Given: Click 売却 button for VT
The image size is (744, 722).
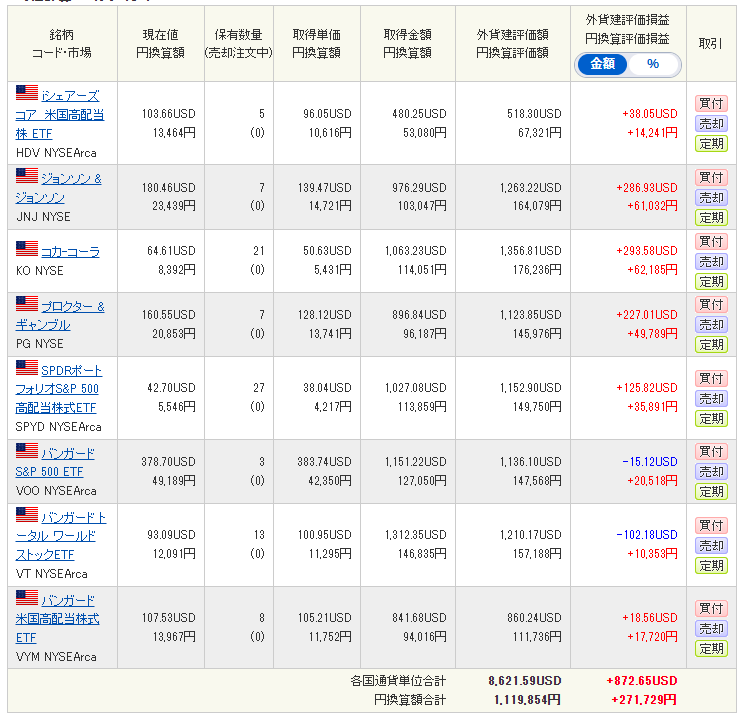Looking at the screenshot, I should pyautogui.click(x=711, y=546).
